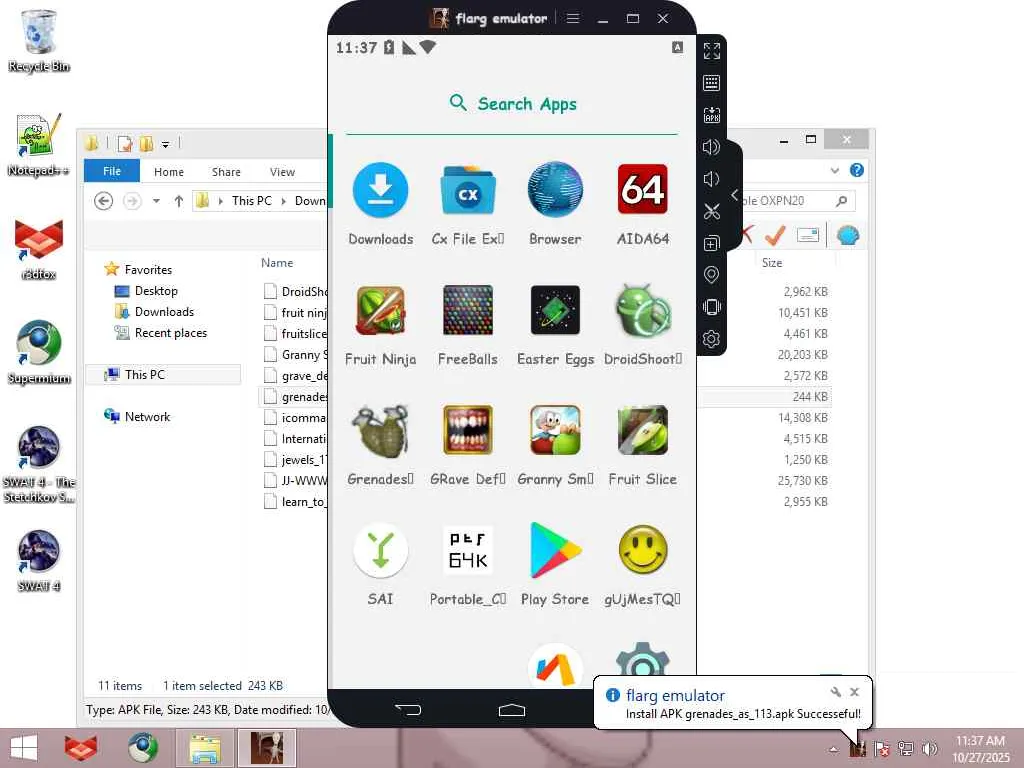Sort files by Name column header
Viewport: 1024px width, 768px height.
pos(277,263)
